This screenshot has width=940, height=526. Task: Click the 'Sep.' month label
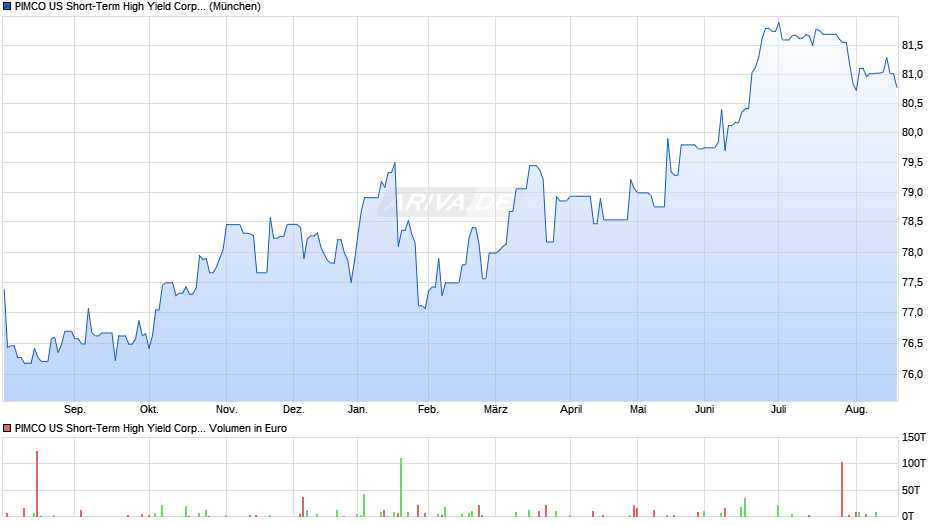click(x=74, y=410)
